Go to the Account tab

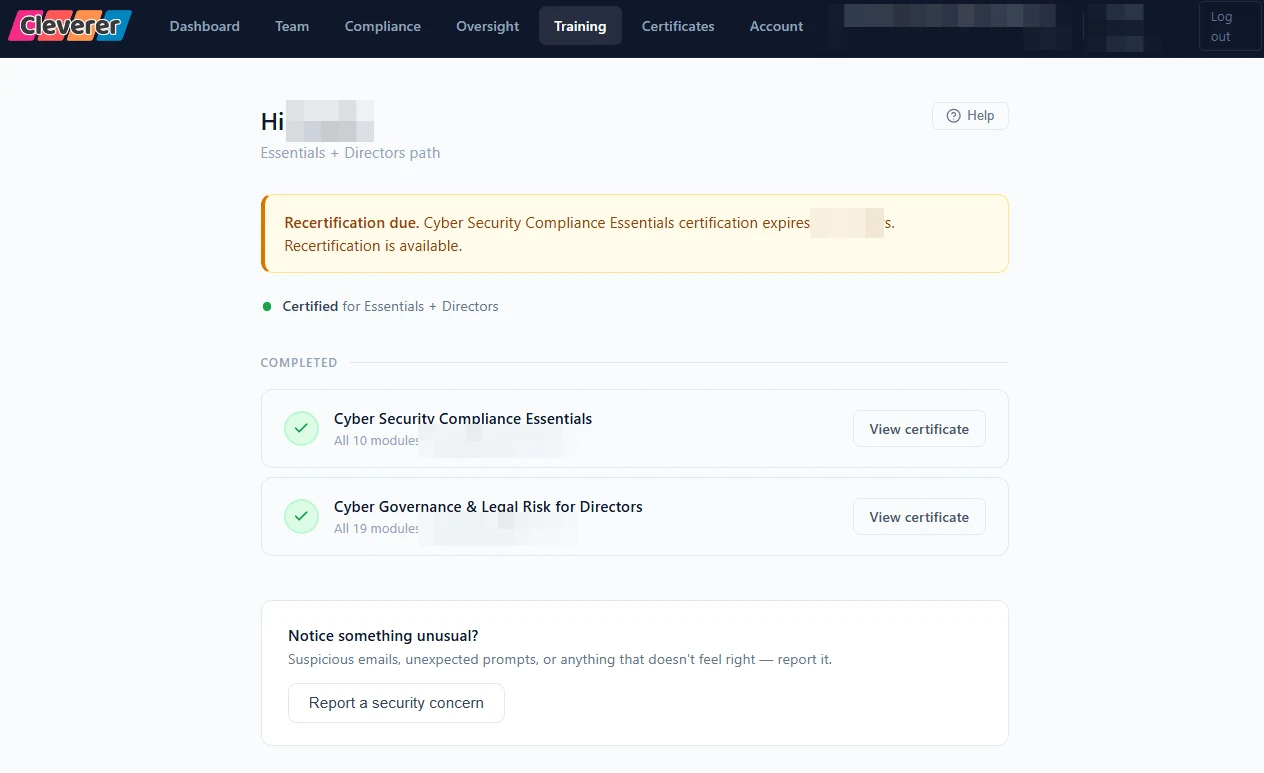[x=776, y=26]
